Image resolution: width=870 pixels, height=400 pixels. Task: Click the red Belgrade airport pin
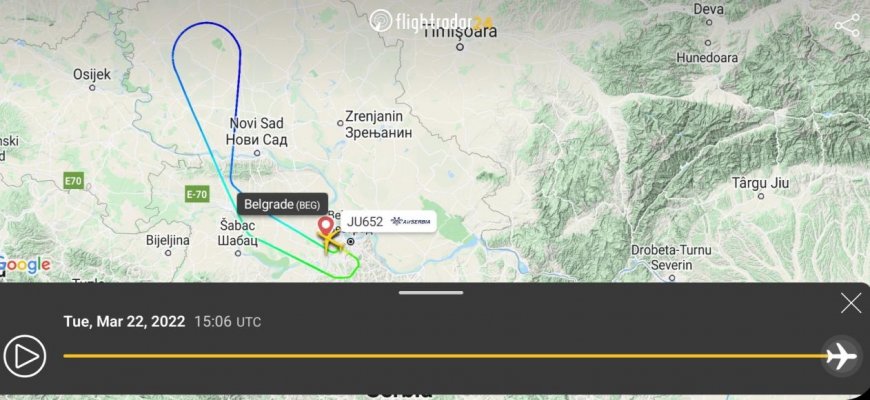coord(326,226)
